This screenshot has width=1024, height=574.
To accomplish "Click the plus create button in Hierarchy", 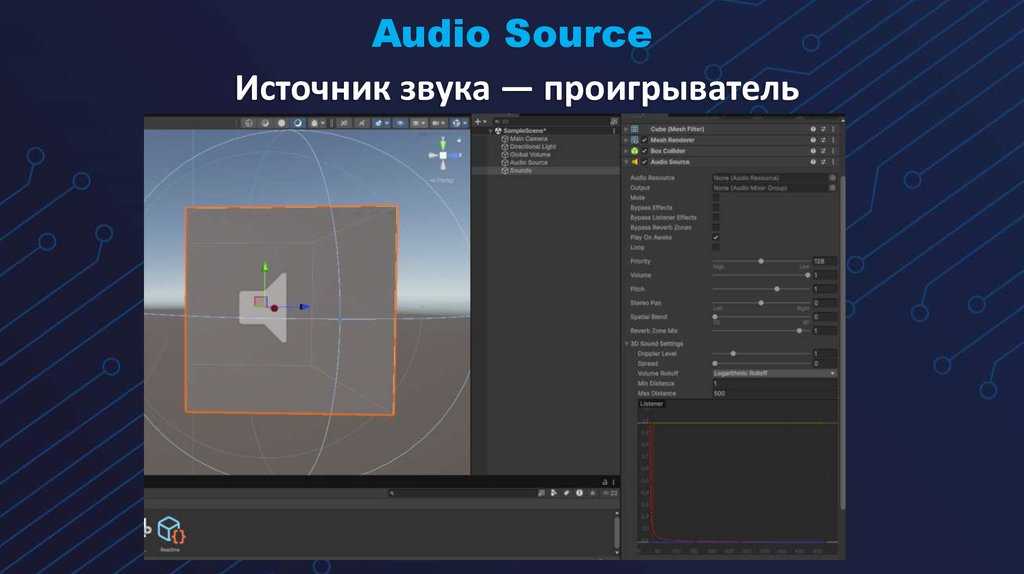I will coord(480,121).
